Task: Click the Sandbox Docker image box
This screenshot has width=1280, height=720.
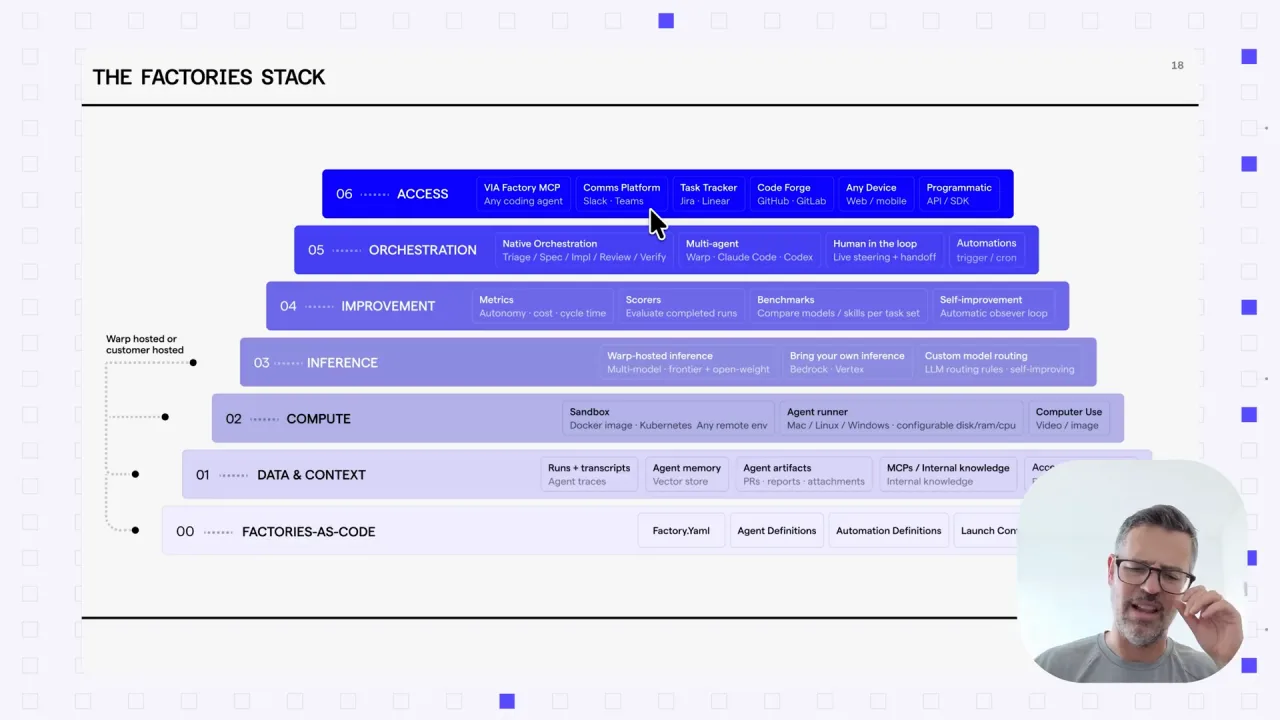Action: pyautogui.click(x=668, y=418)
